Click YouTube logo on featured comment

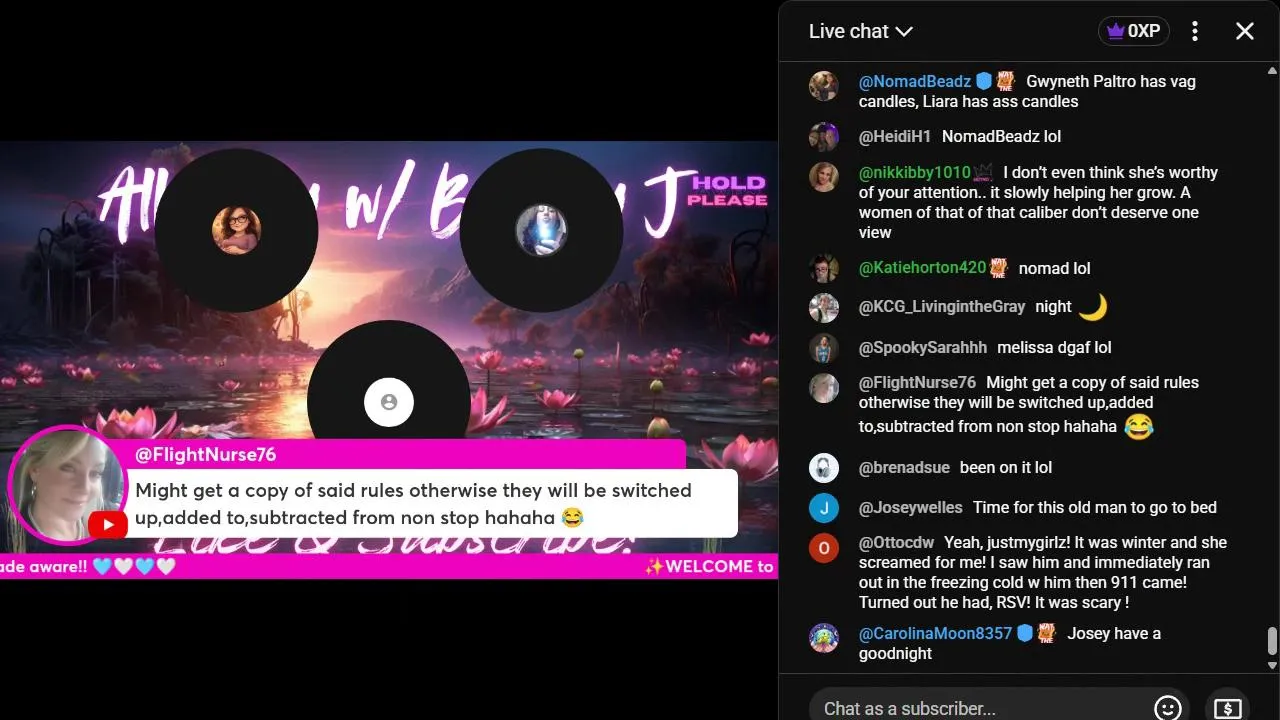tap(107, 524)
